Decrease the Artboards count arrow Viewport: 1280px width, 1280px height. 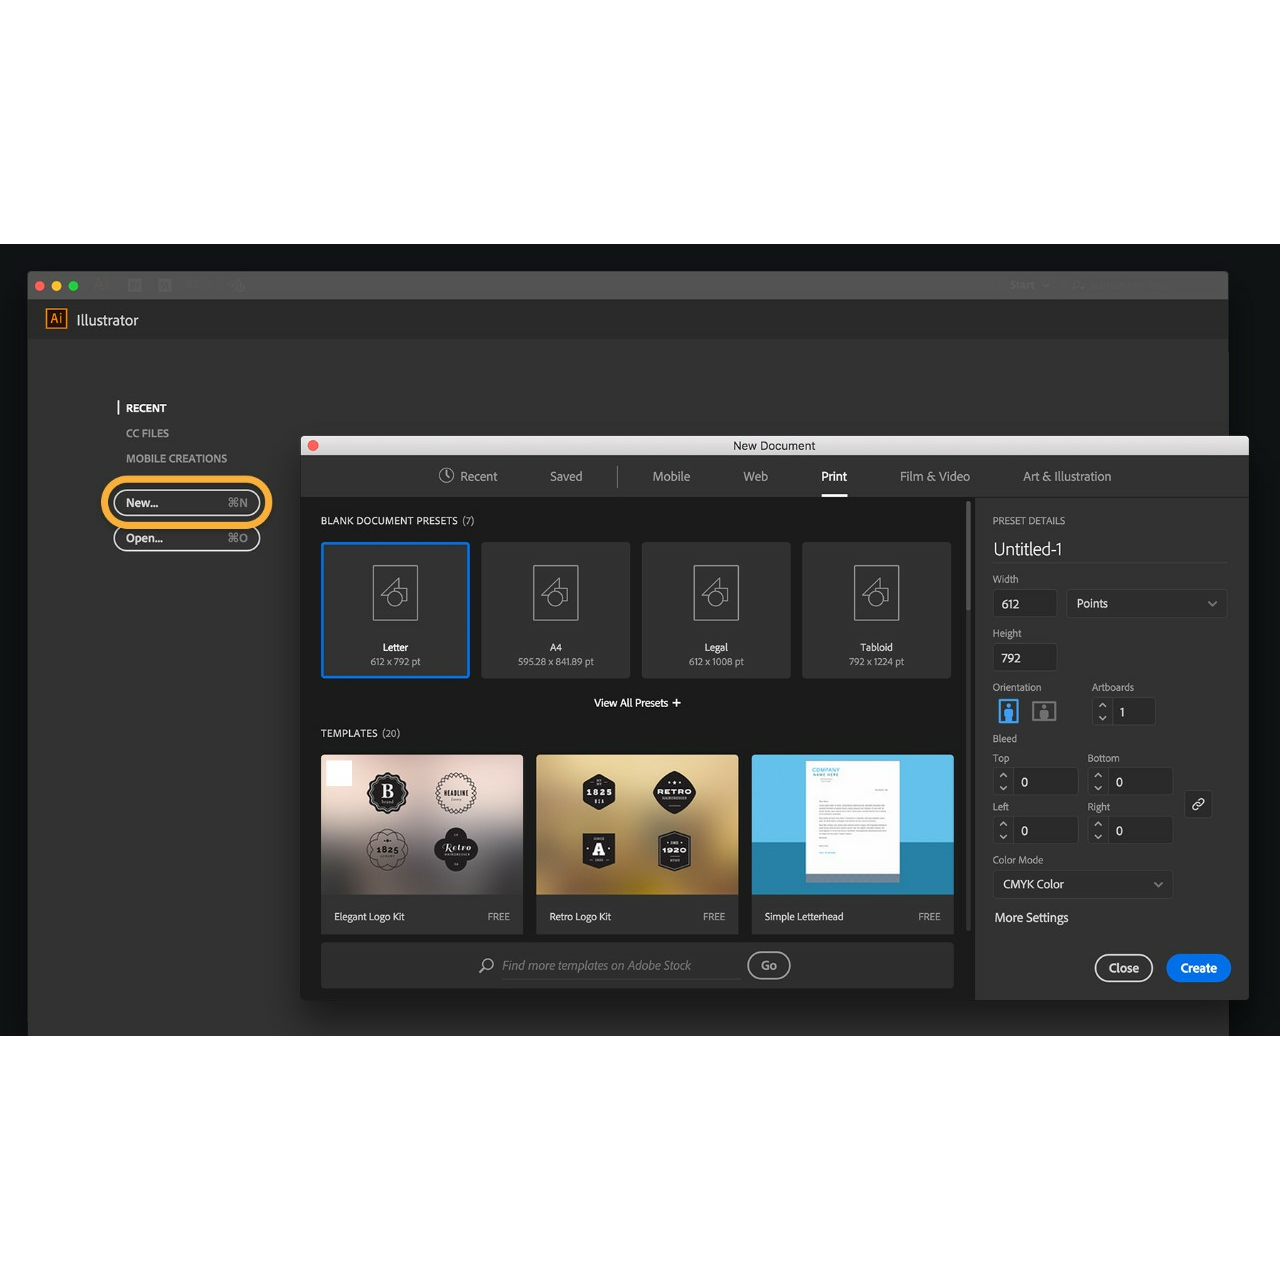coord(1102,718)
